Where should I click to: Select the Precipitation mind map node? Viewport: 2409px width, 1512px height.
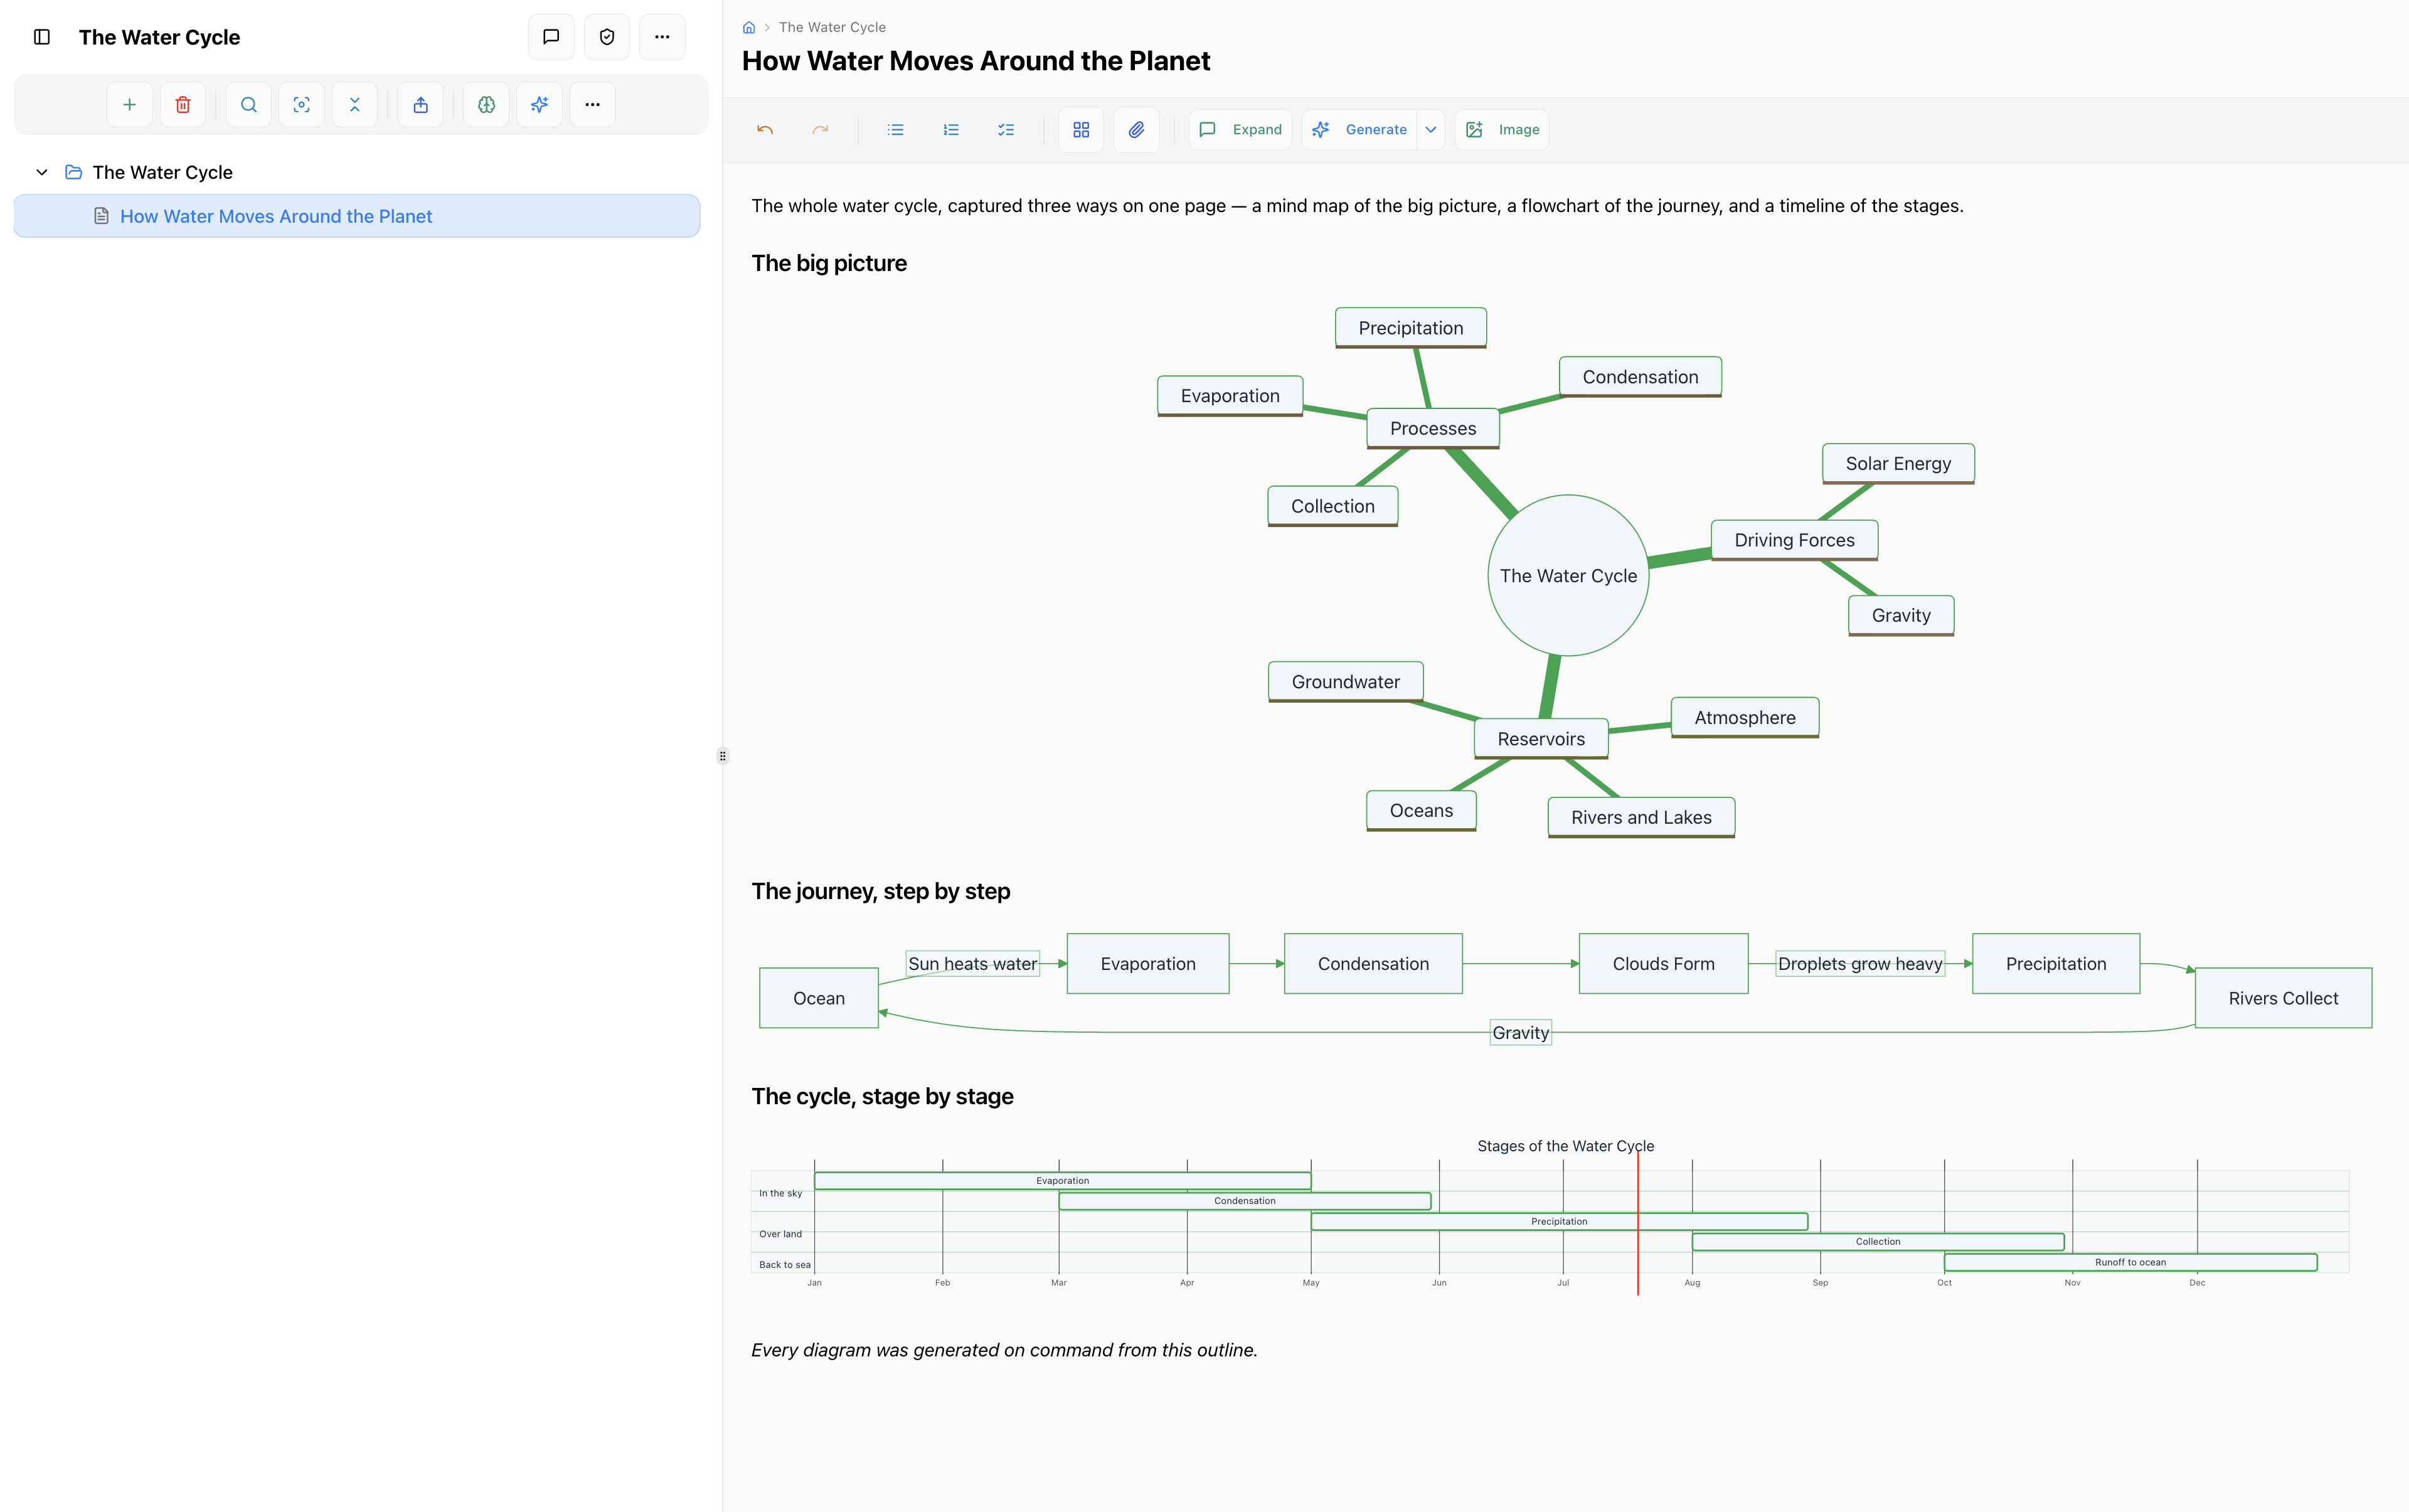pyautogui.click(x=1411, y=328)
